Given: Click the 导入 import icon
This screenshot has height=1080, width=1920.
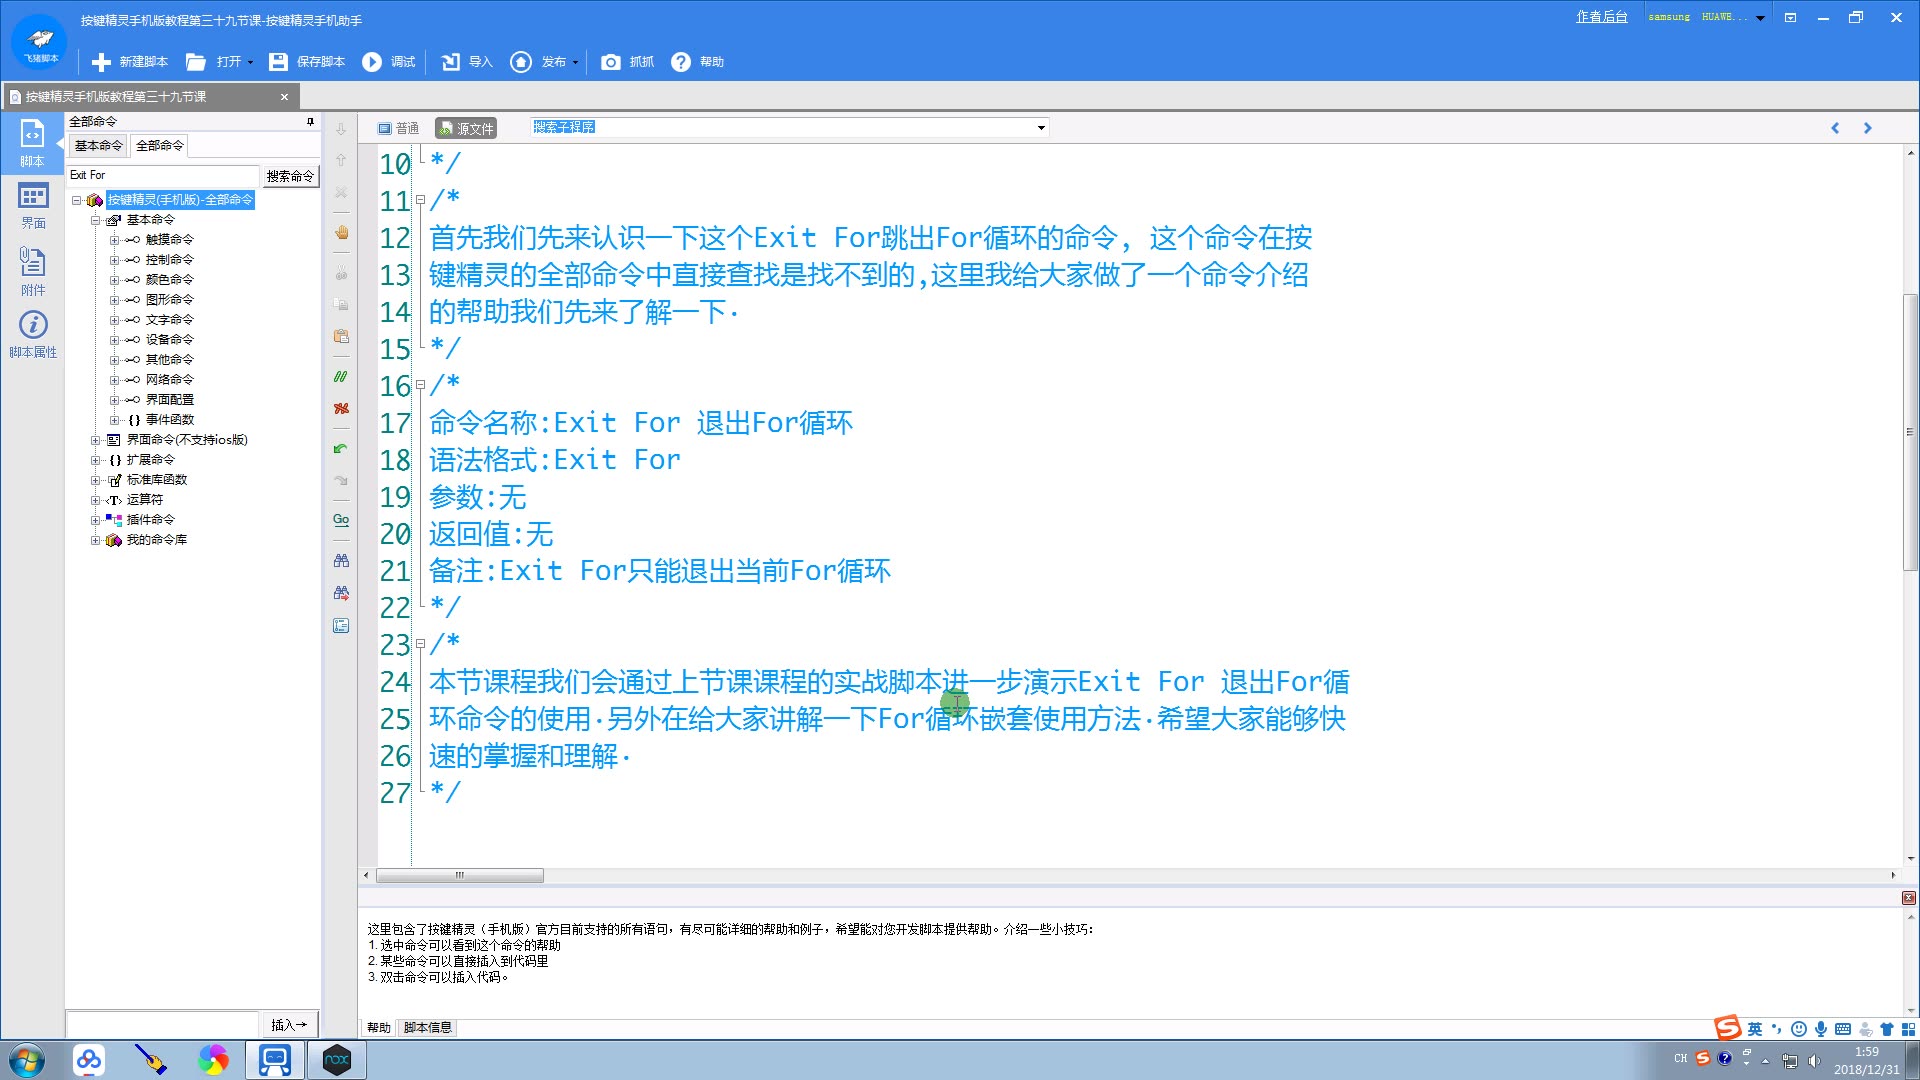Looking at the screenshot, I should (x=451, y=62).
